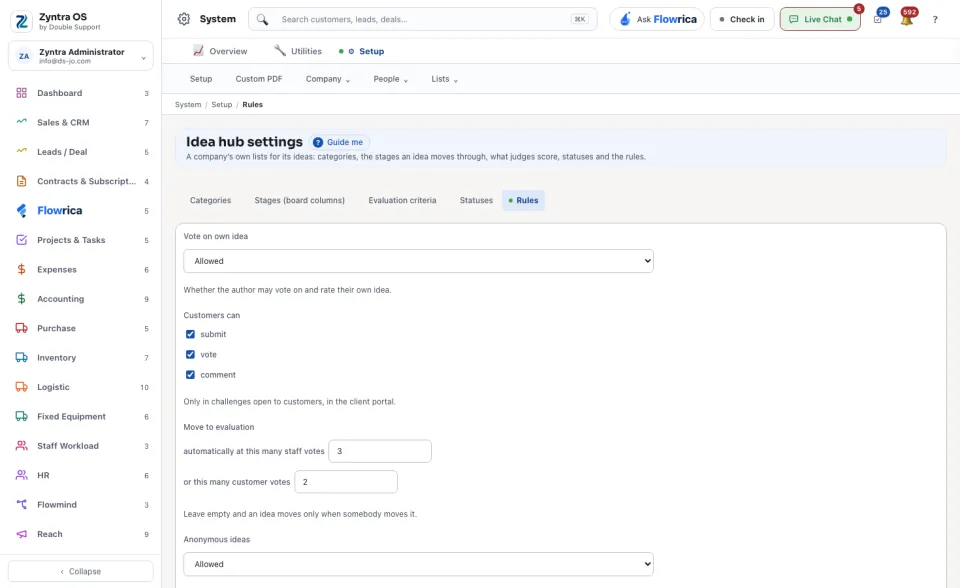Open the Anonymous ideas dropdown
This screenshot has width=960, height=588.
tap(418, 564)
